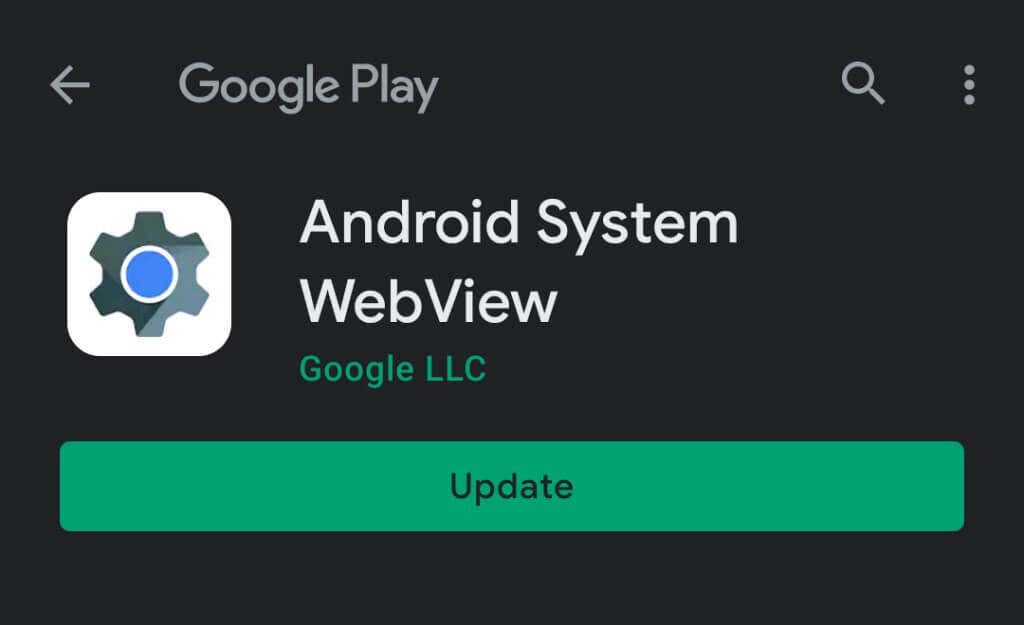Open the Google LLC developer page
Screen dimensions: 1024x625
[392, 370]
